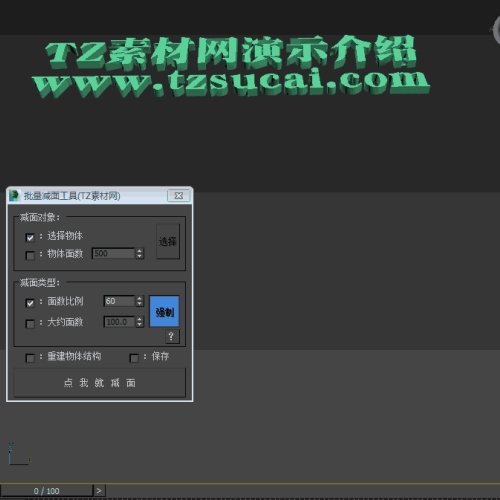Click the viewport axis gizmo

19,454
